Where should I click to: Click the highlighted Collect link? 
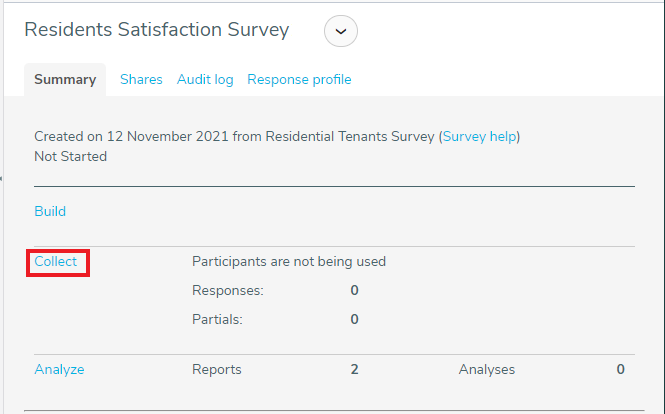coord(56,261)
